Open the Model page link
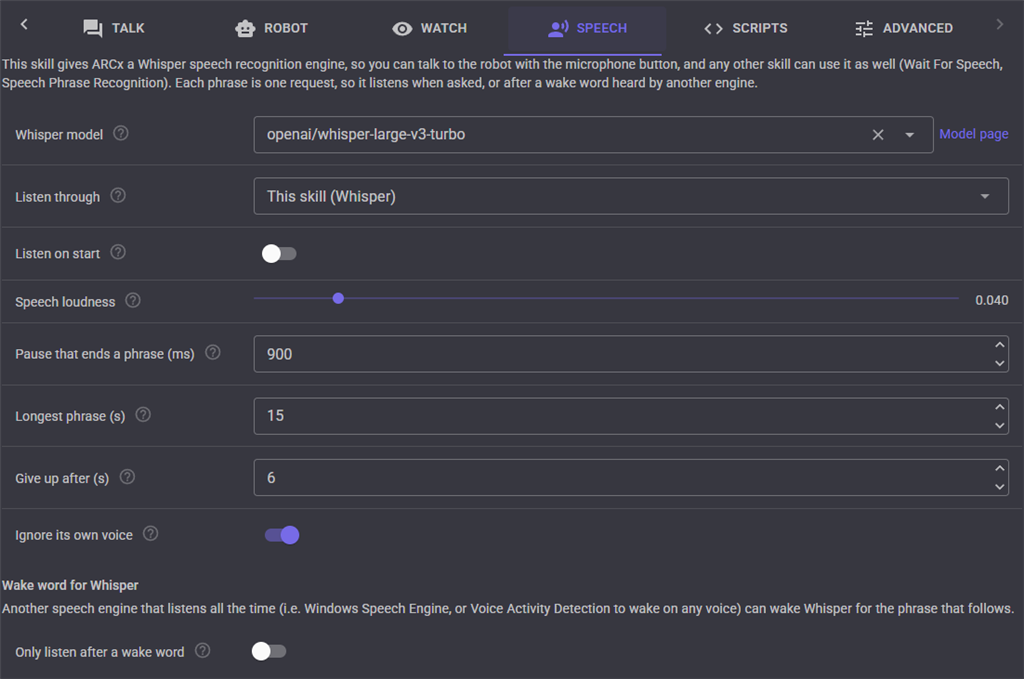This screenshot has height=679, width=1024. 974,134
